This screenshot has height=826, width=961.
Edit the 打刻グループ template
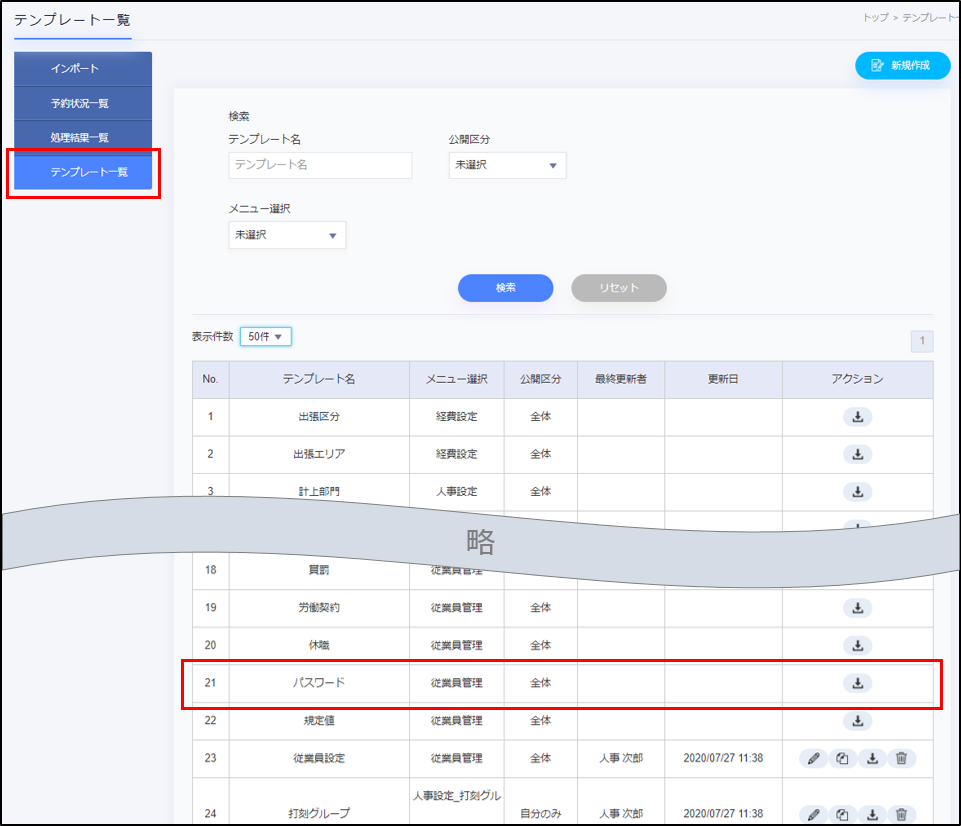point(814,814)
